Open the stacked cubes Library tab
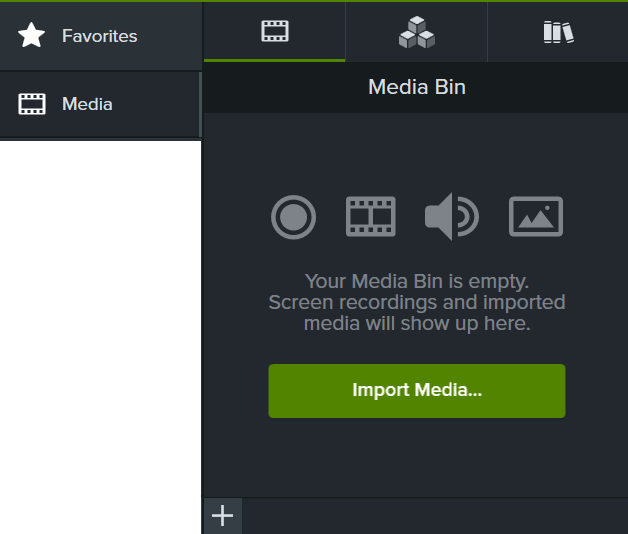The width and height of the screenshot is (628, 534). coord(416,32)
